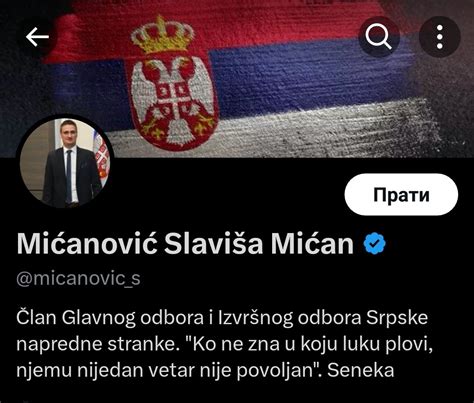This screenshot has height=403, width=474.
Task: Select the display name Mićanović Slaviša Mićan
Action: coord(185,244)
